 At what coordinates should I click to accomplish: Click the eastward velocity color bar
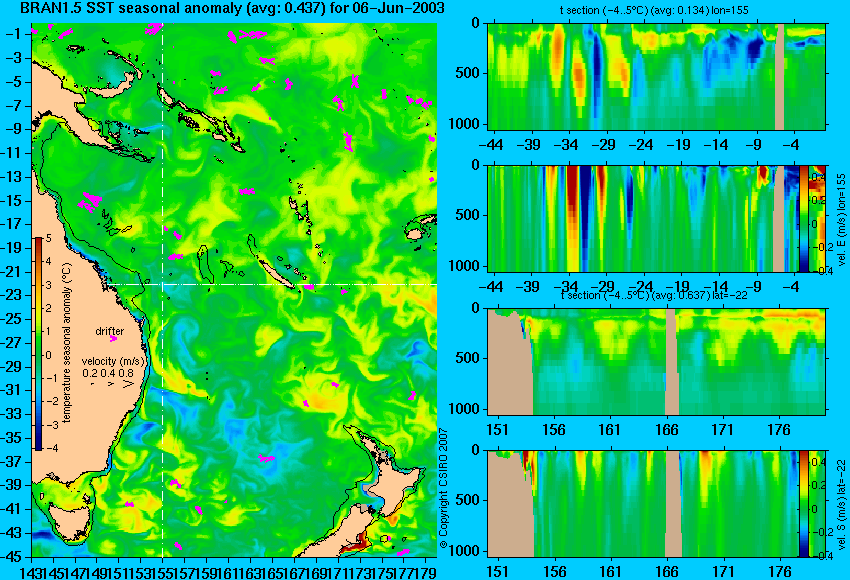click(803, 218)
